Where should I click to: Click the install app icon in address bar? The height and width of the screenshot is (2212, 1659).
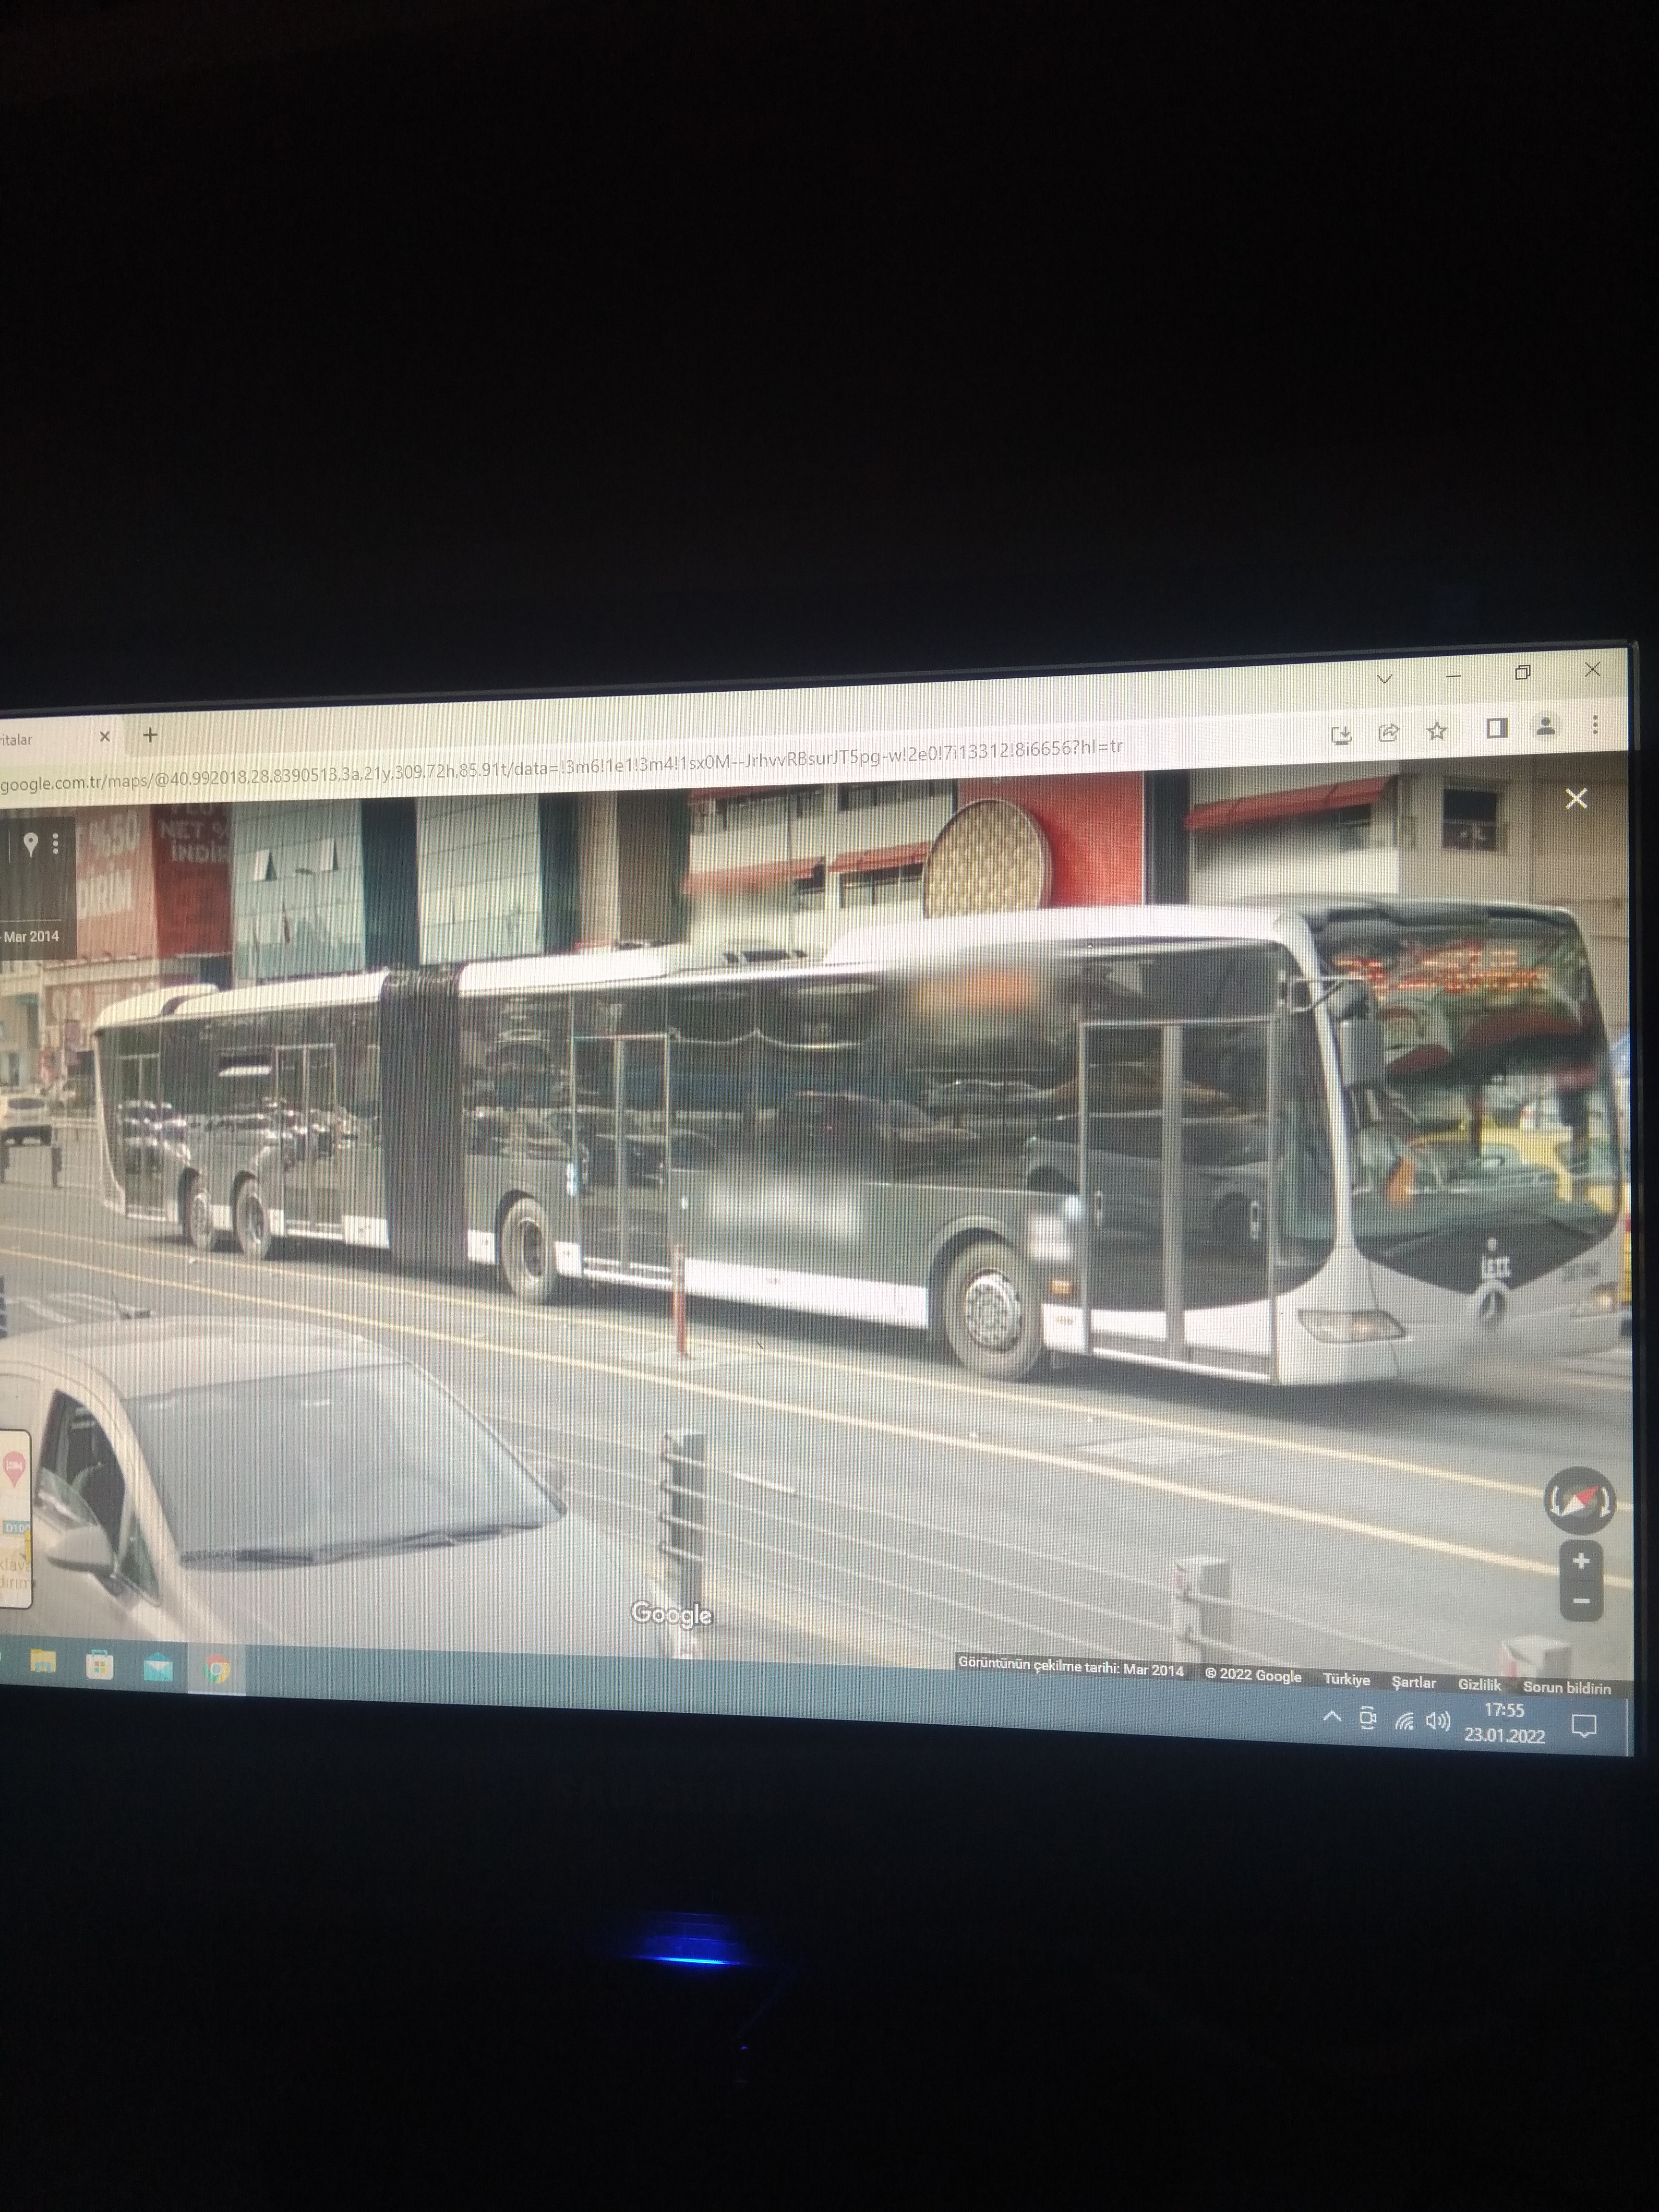coord(1342,735)
